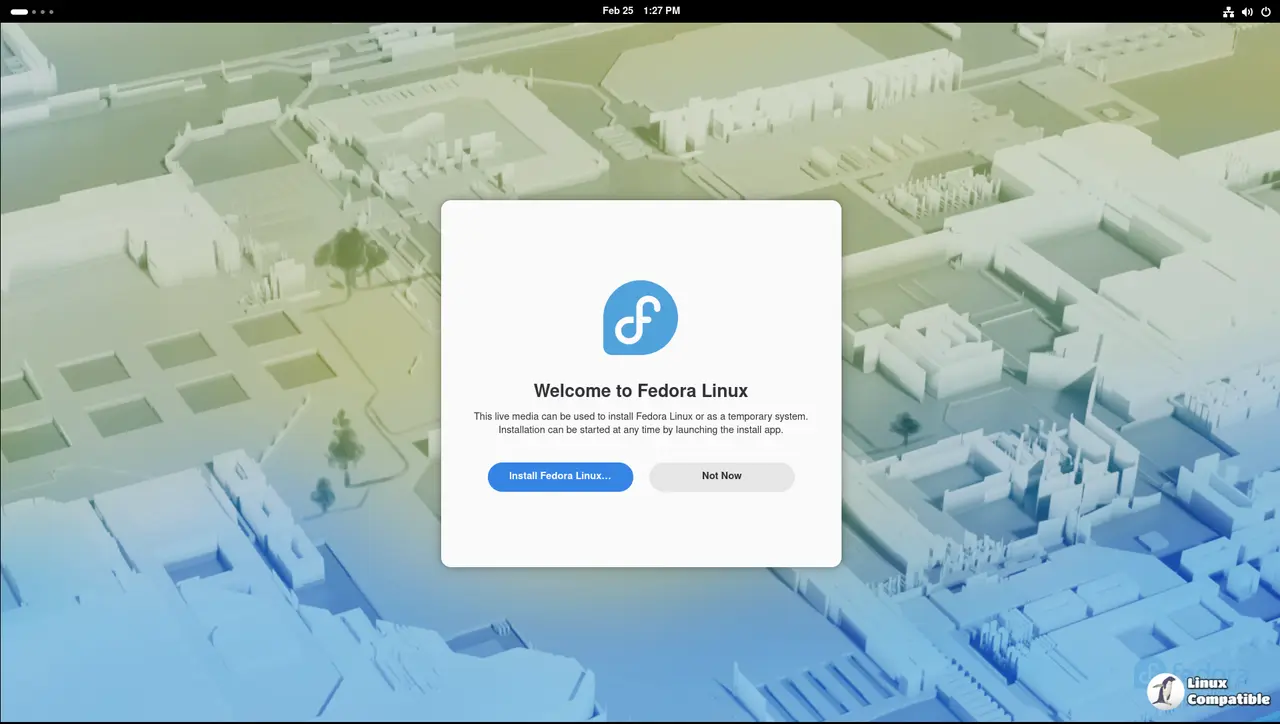Click the blue Fedora logo in dialog

[640, 317]
